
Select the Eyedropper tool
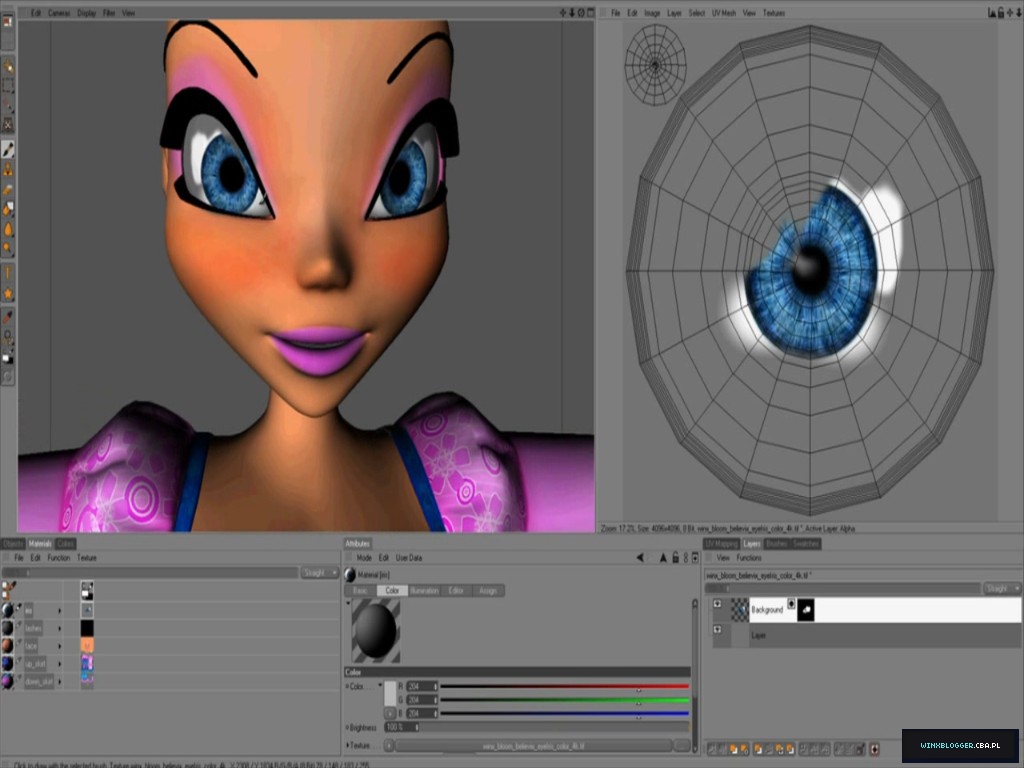coord(8,317)
